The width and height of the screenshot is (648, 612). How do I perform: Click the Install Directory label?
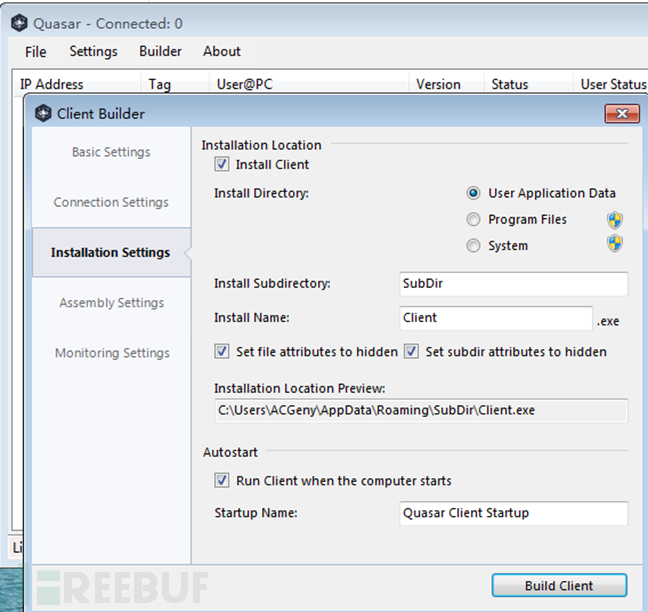coord(261,193)
